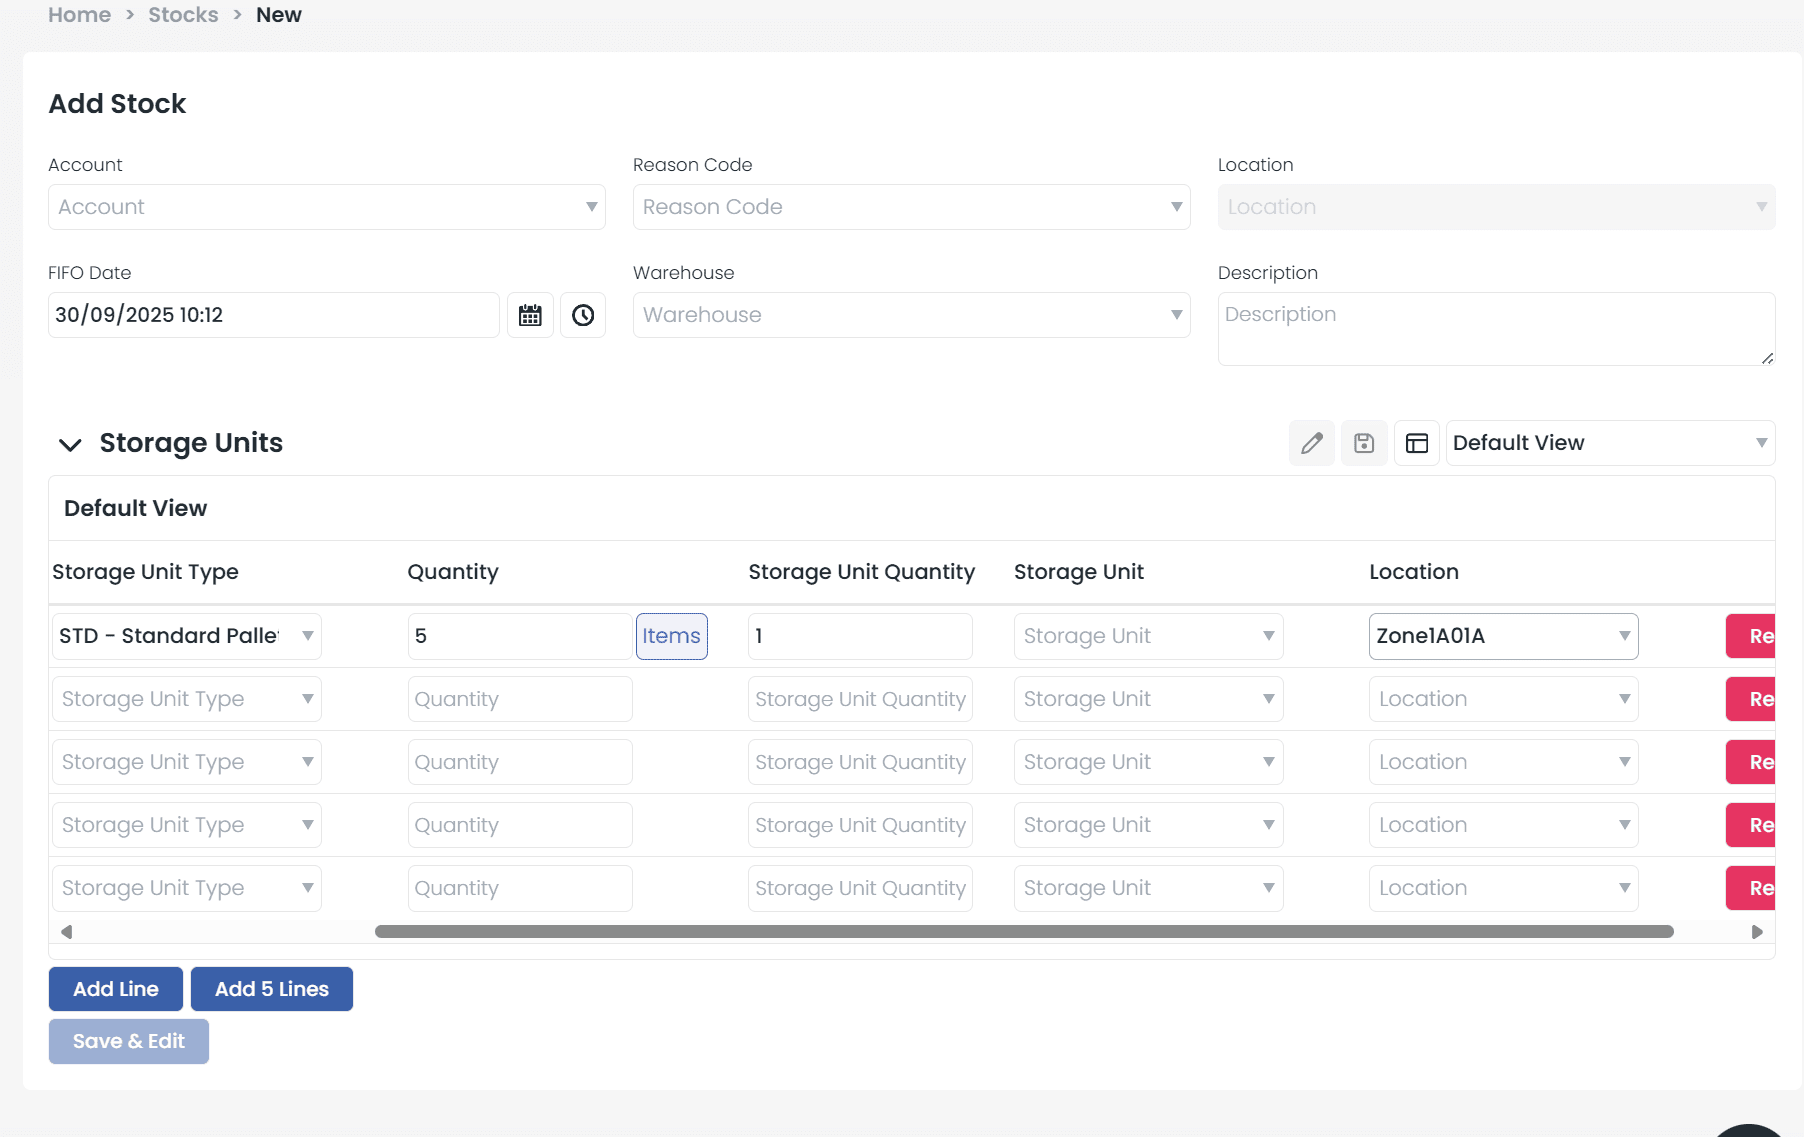Open the FIFO Date calendar picker

(530, 315)
